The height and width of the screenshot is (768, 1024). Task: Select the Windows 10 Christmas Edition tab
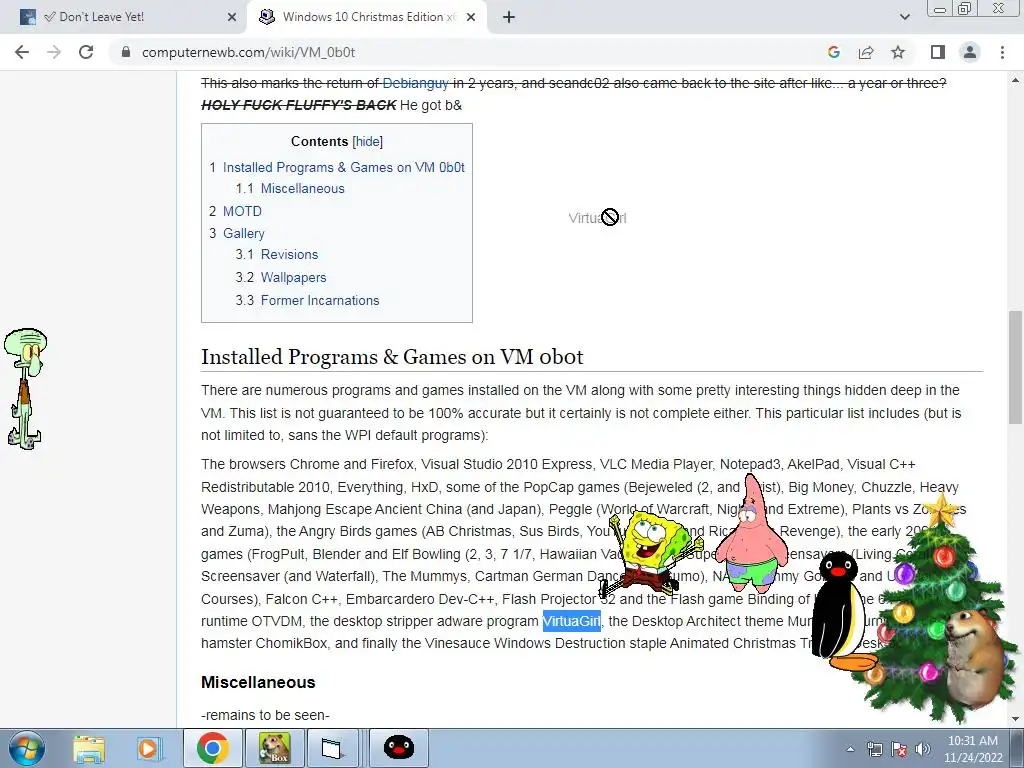pos(366,17)
